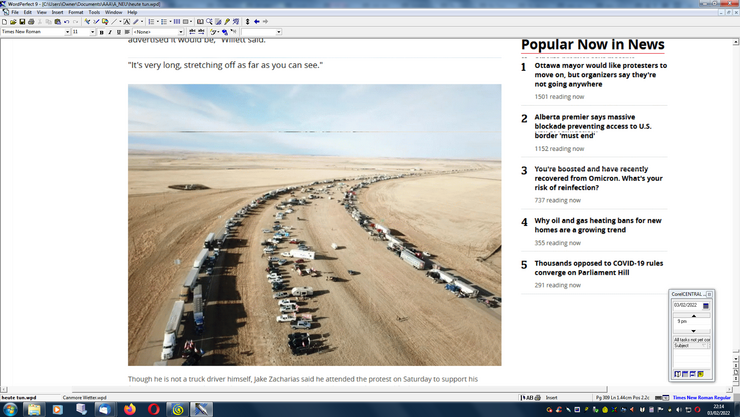Click the Zoom magnifier icon
740x417 pixels.
click(209, 22)
